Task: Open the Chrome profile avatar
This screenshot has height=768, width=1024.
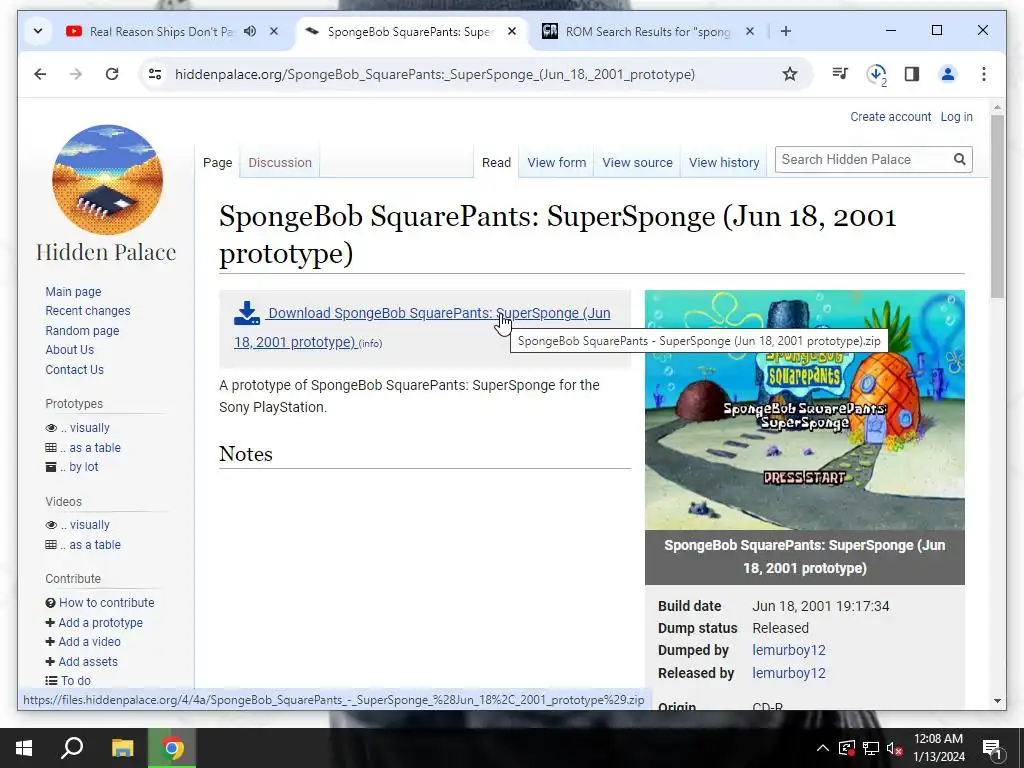Action: (948, 74)
